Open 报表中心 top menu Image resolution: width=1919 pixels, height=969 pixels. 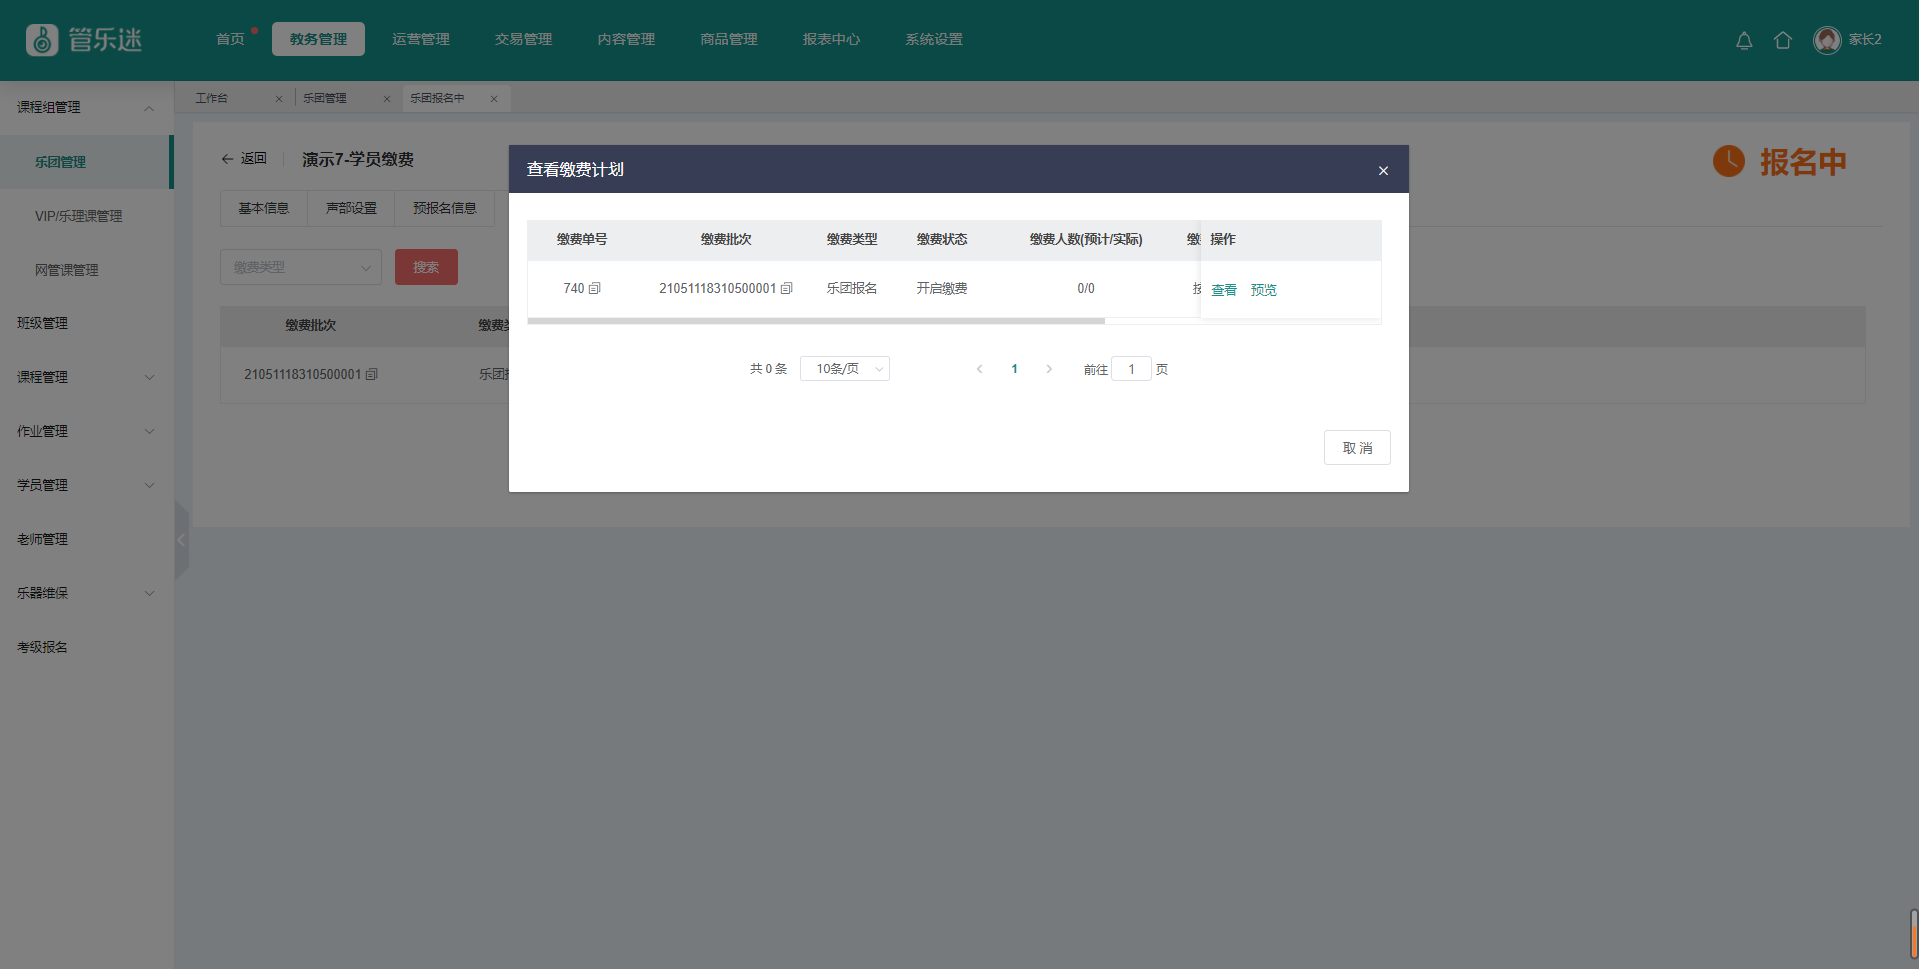830,40
